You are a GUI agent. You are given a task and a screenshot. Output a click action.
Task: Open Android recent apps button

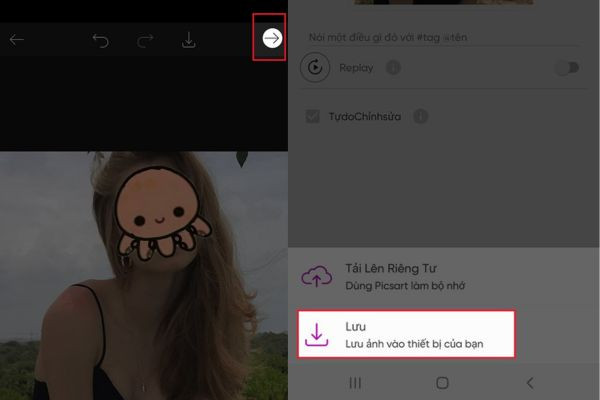coord(355,383)
